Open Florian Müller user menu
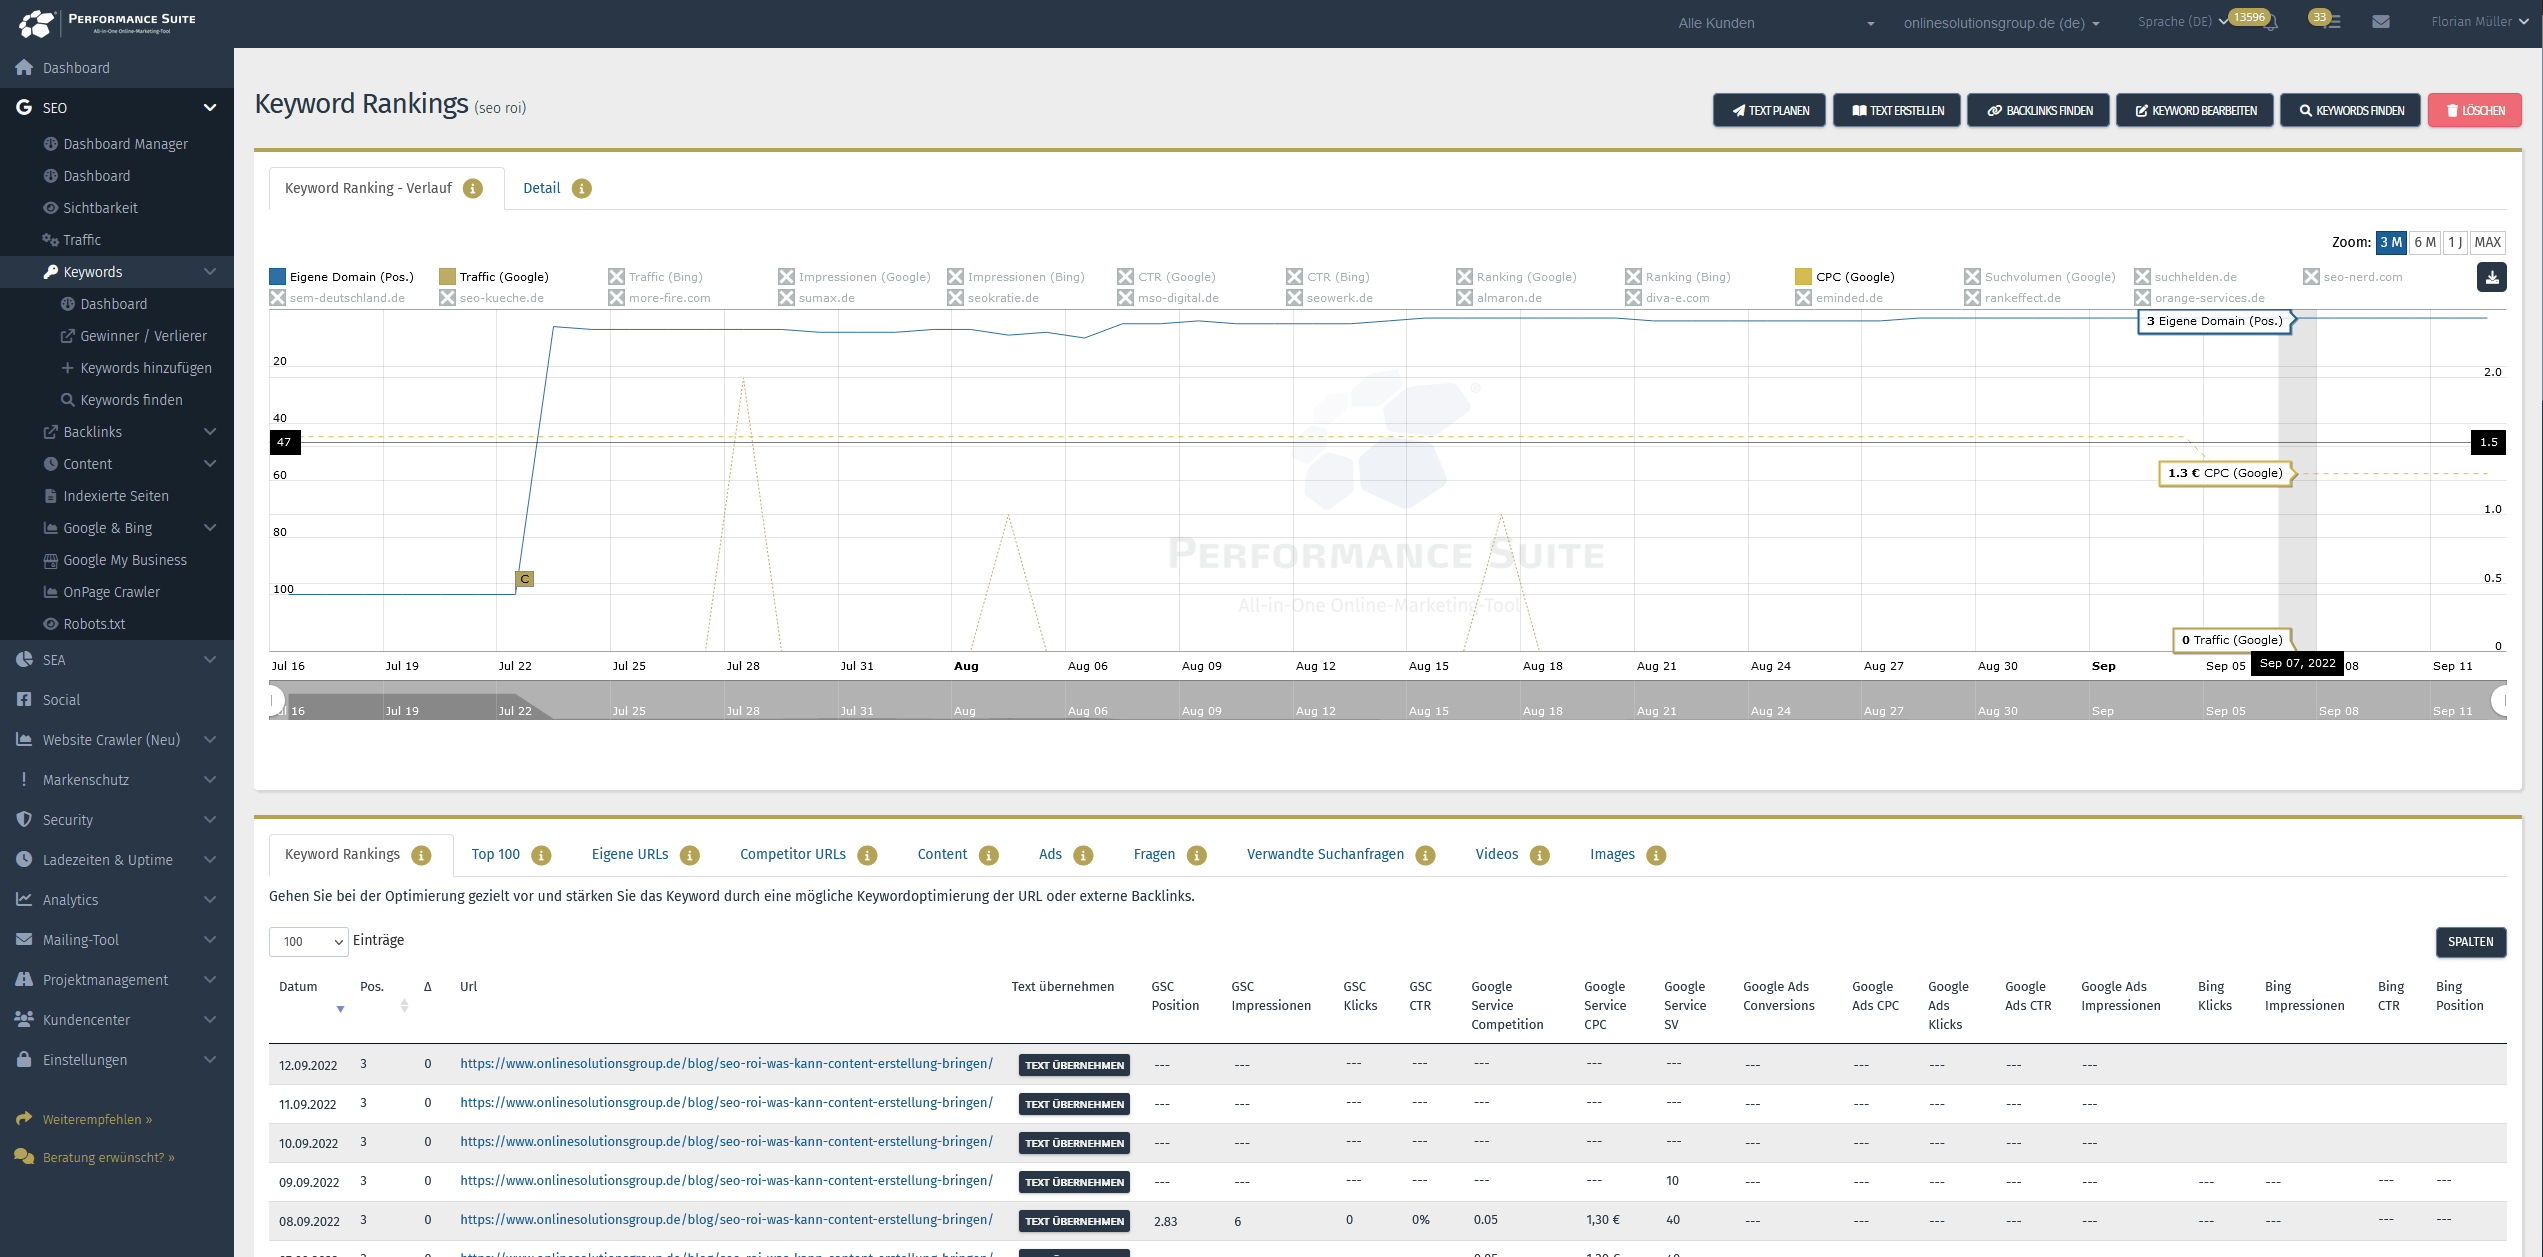This screenshot has width=2543, height=1257. pos(2479,22)
